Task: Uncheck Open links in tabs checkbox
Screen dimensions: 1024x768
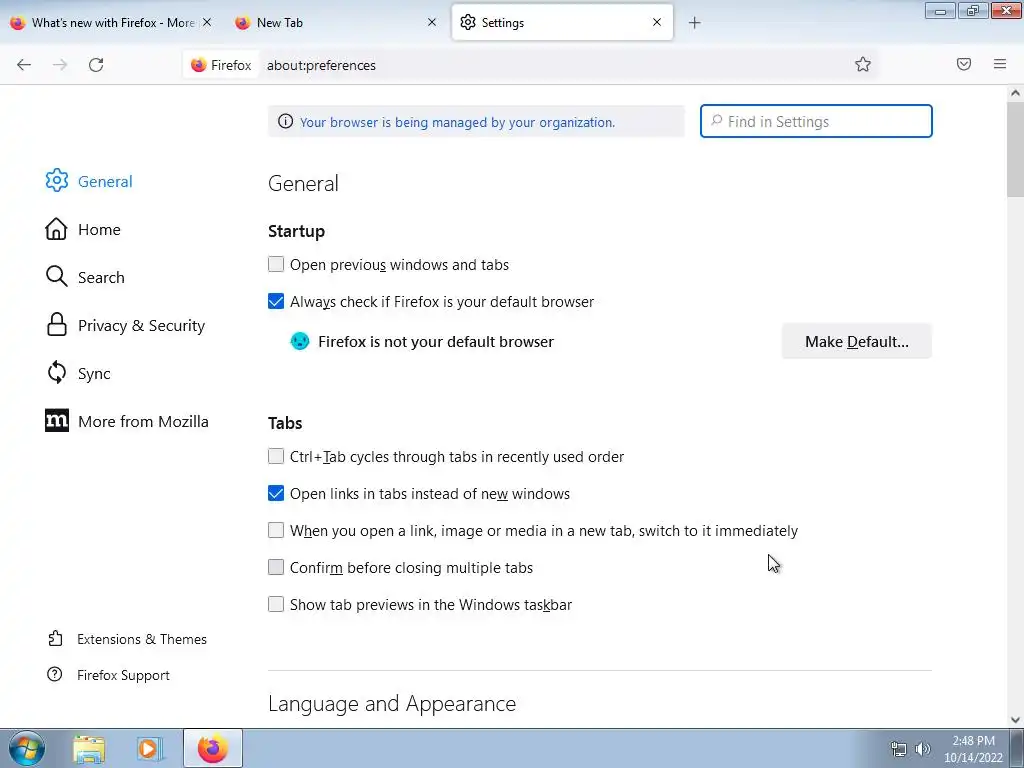Action: coord(276,493)
